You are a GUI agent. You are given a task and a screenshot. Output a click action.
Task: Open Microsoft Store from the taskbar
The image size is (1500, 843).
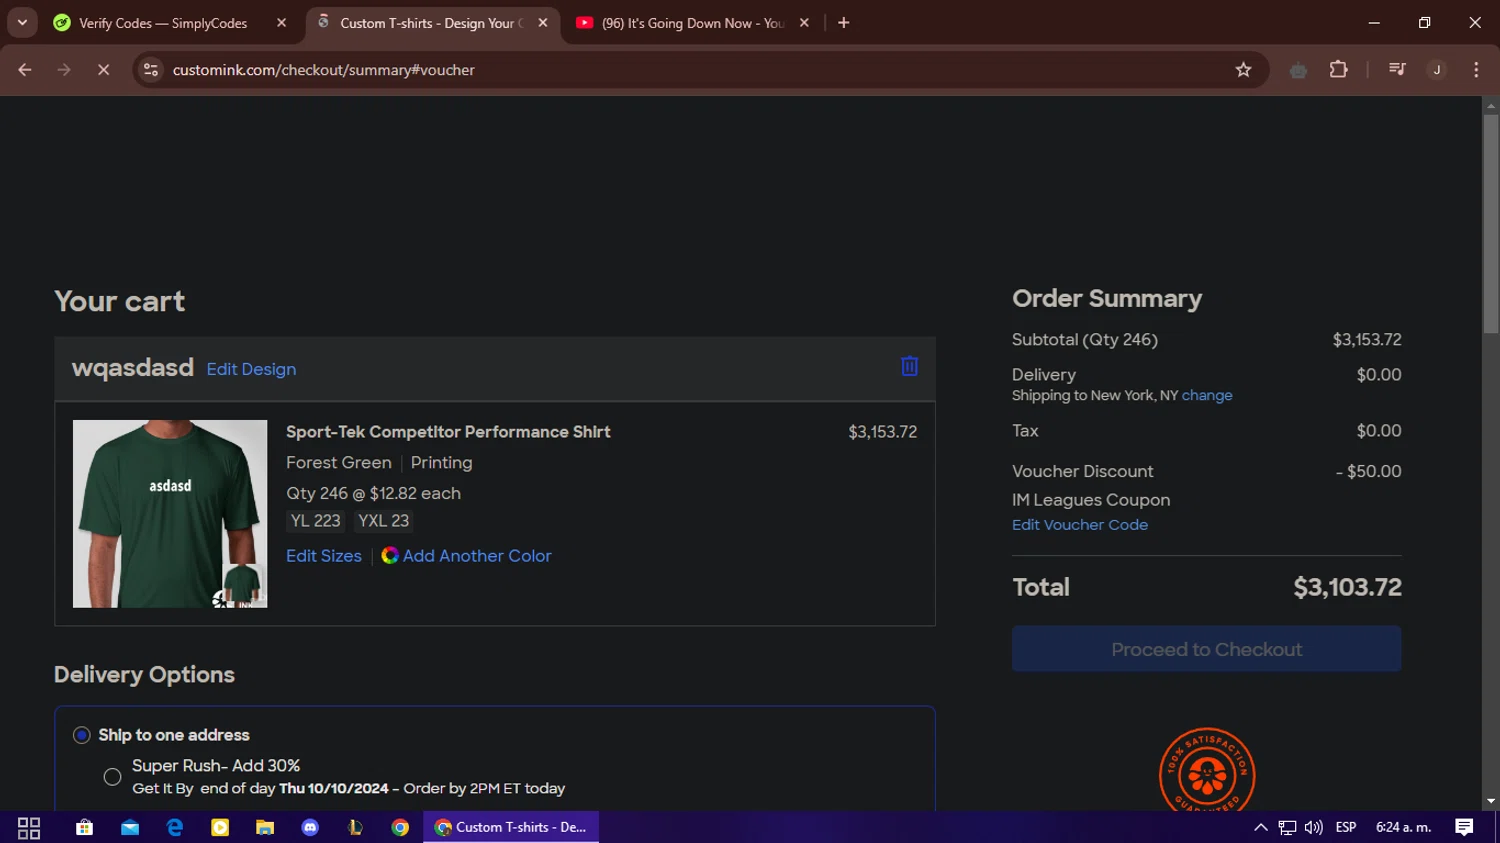point(84,827)
